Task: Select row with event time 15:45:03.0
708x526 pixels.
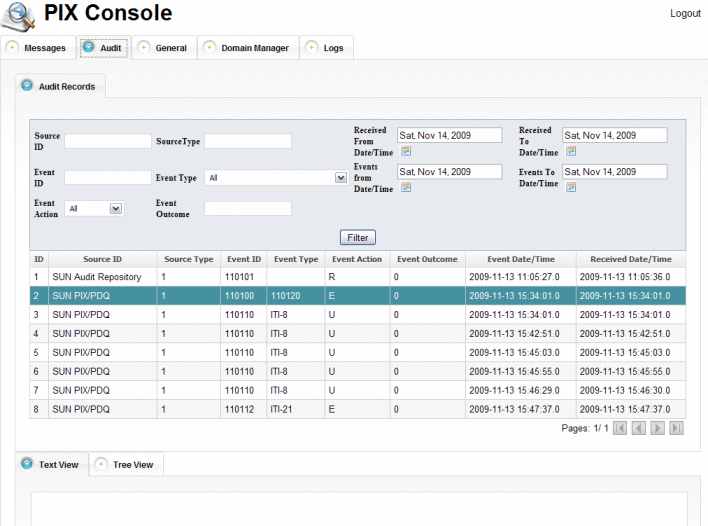Action: (358, 353)
